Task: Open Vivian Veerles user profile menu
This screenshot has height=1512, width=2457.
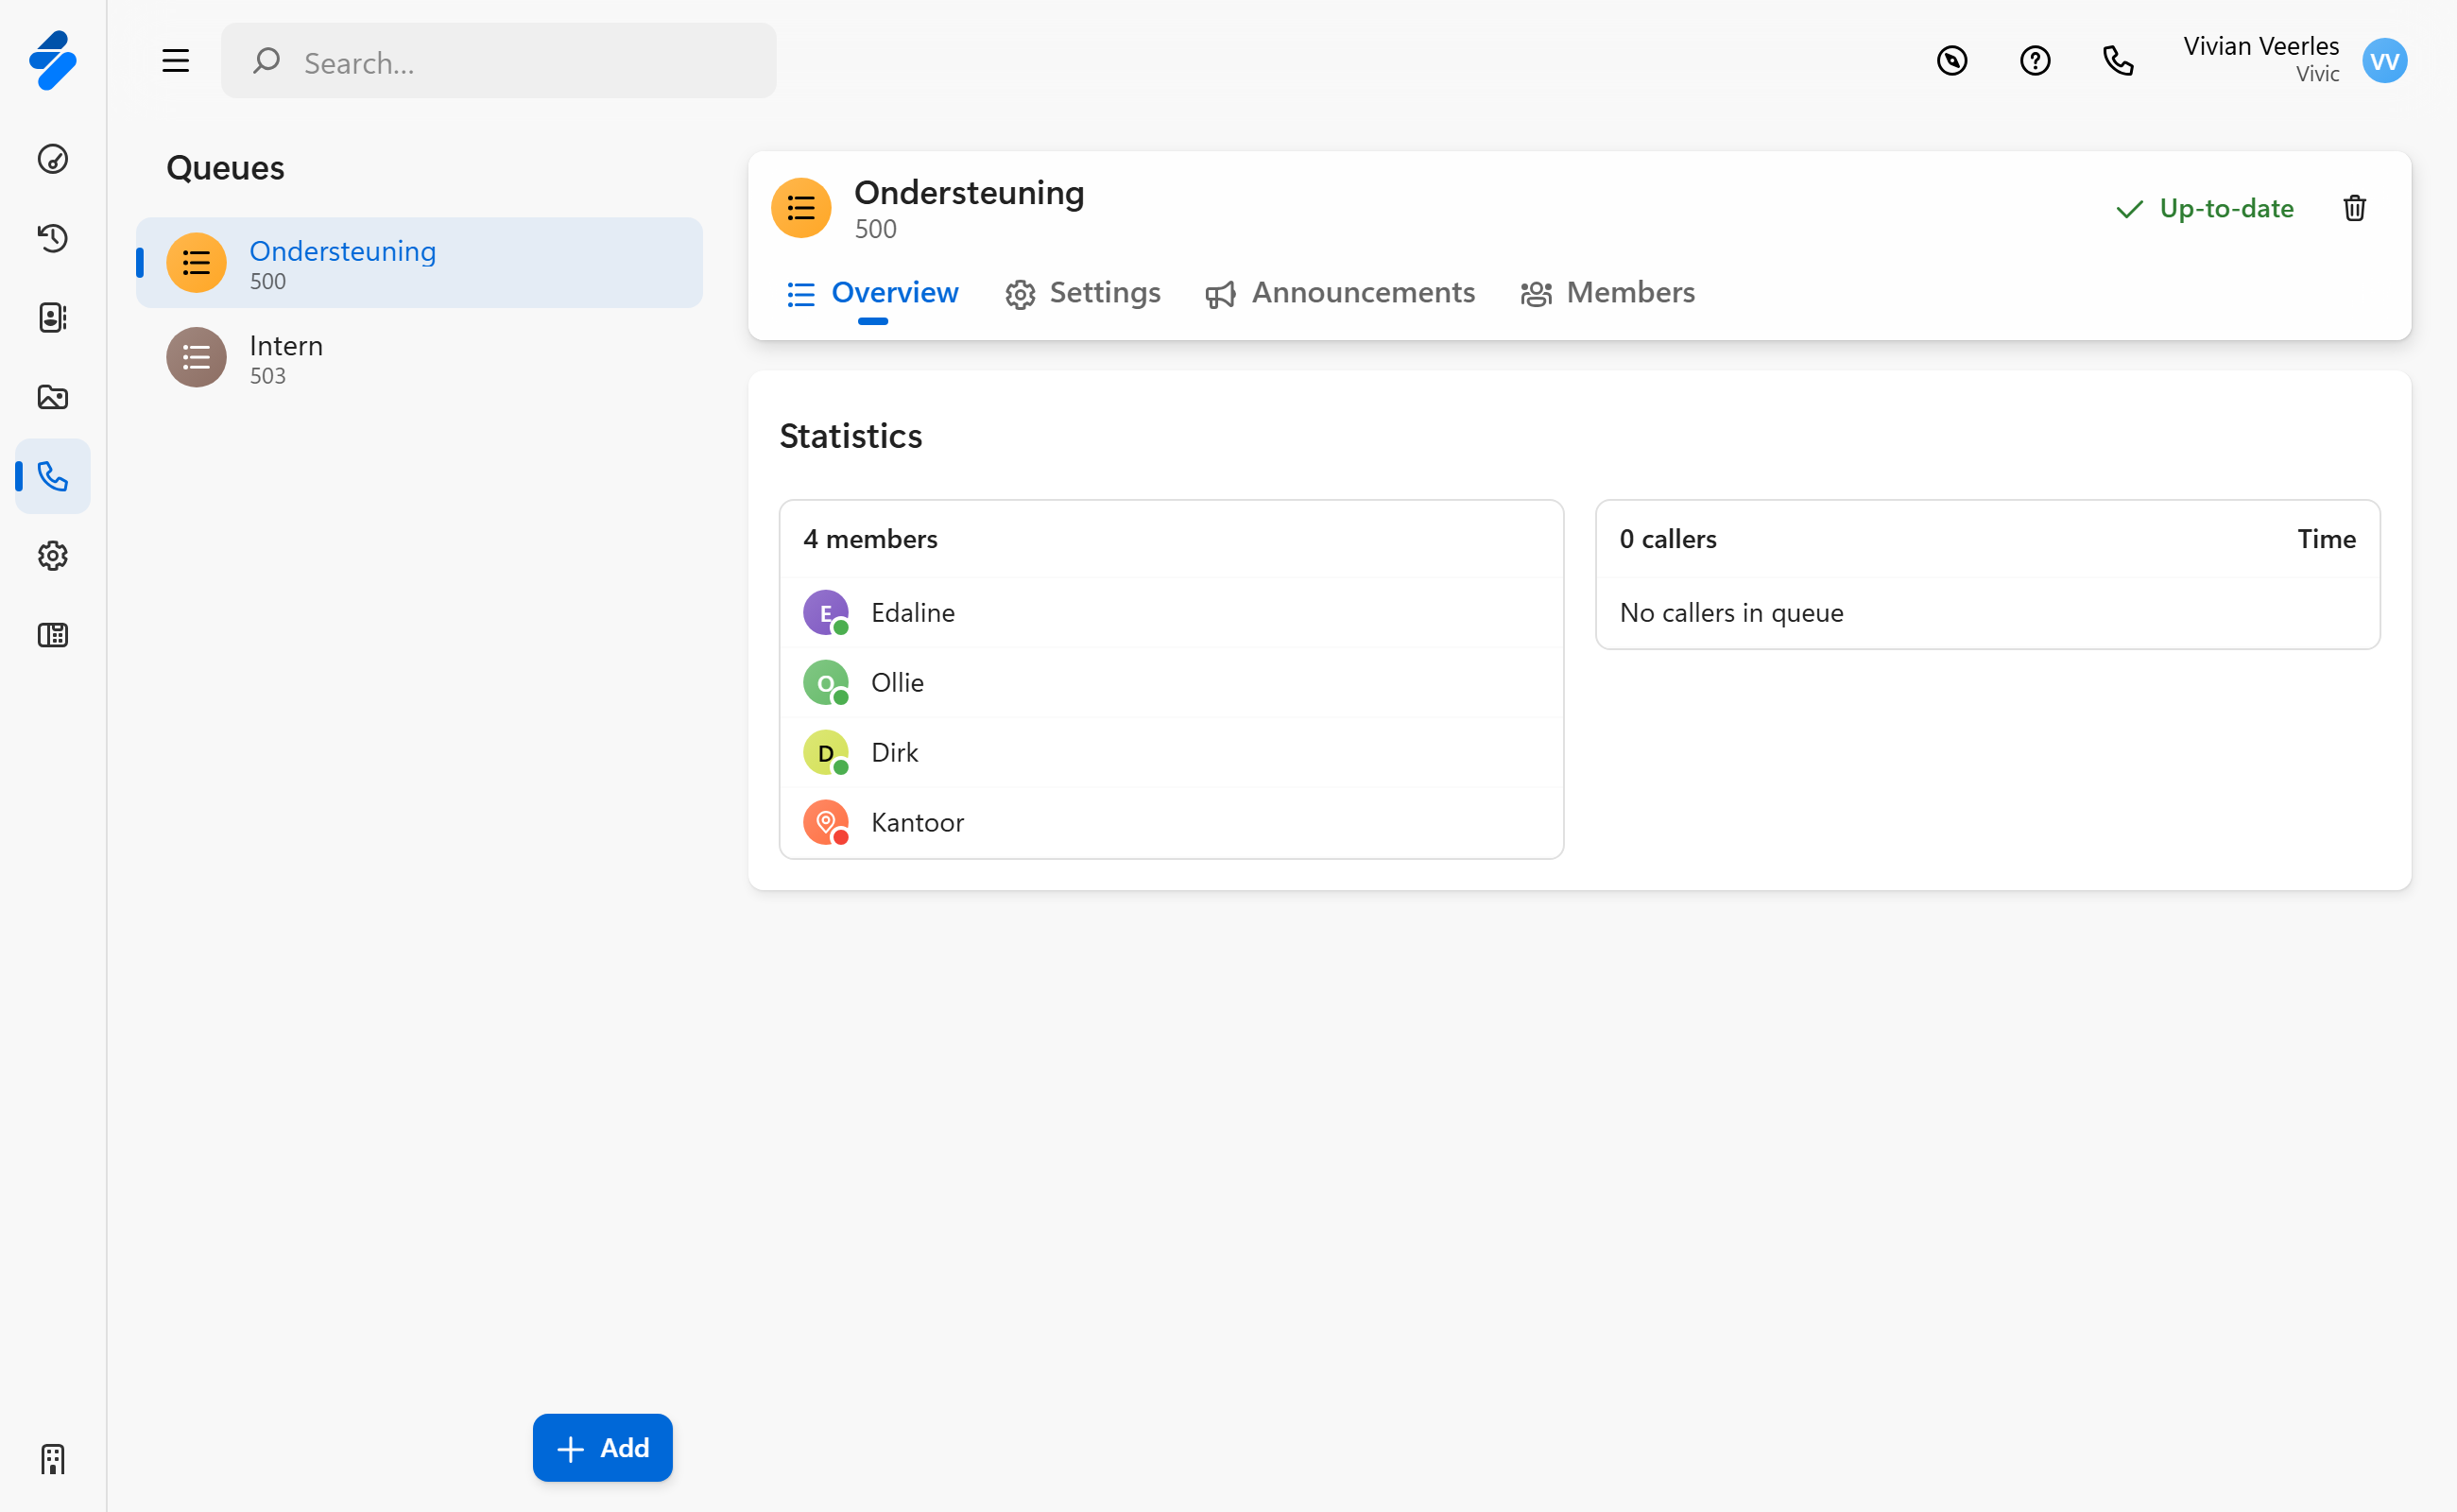Action: (2384, 61)
